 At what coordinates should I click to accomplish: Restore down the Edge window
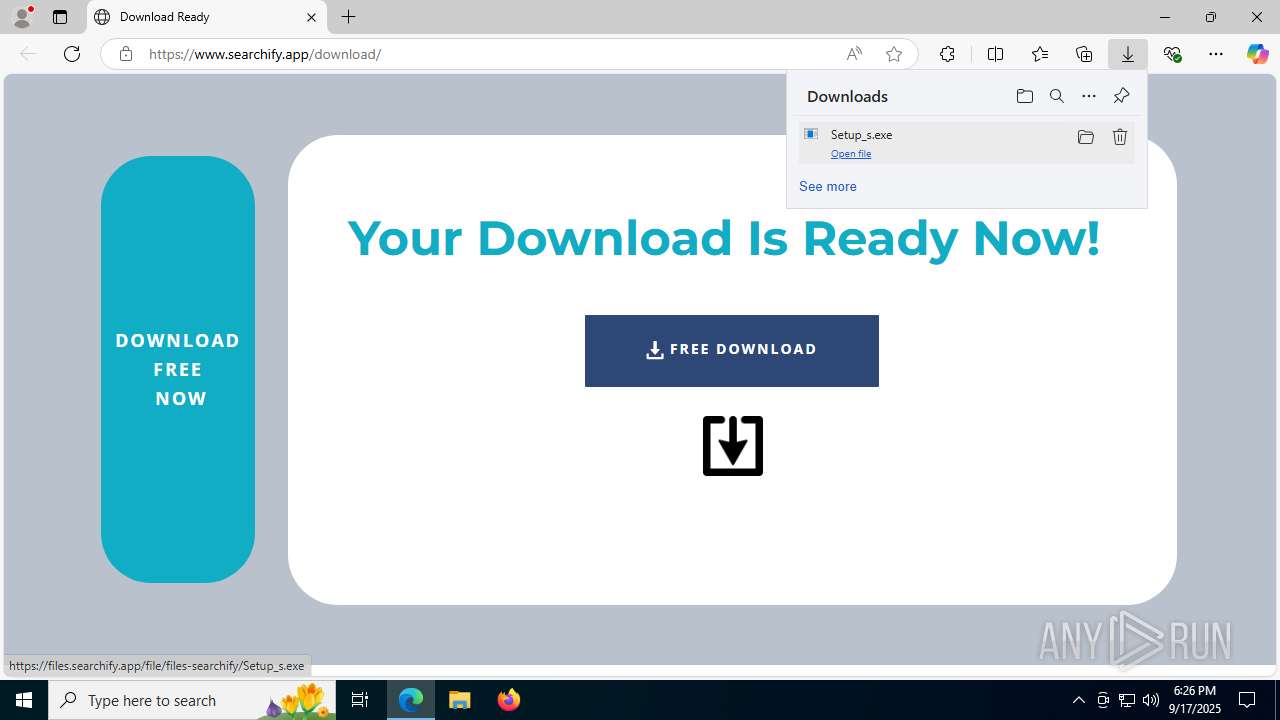pyautogui.click(x=1211, y=17)
